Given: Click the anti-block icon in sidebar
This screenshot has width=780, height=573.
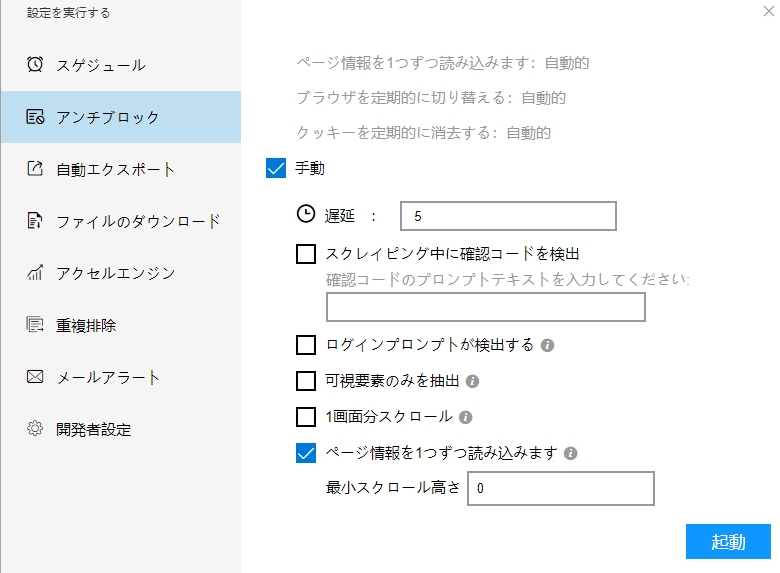Looking at the screenshot, I should [x=35, y=117].
